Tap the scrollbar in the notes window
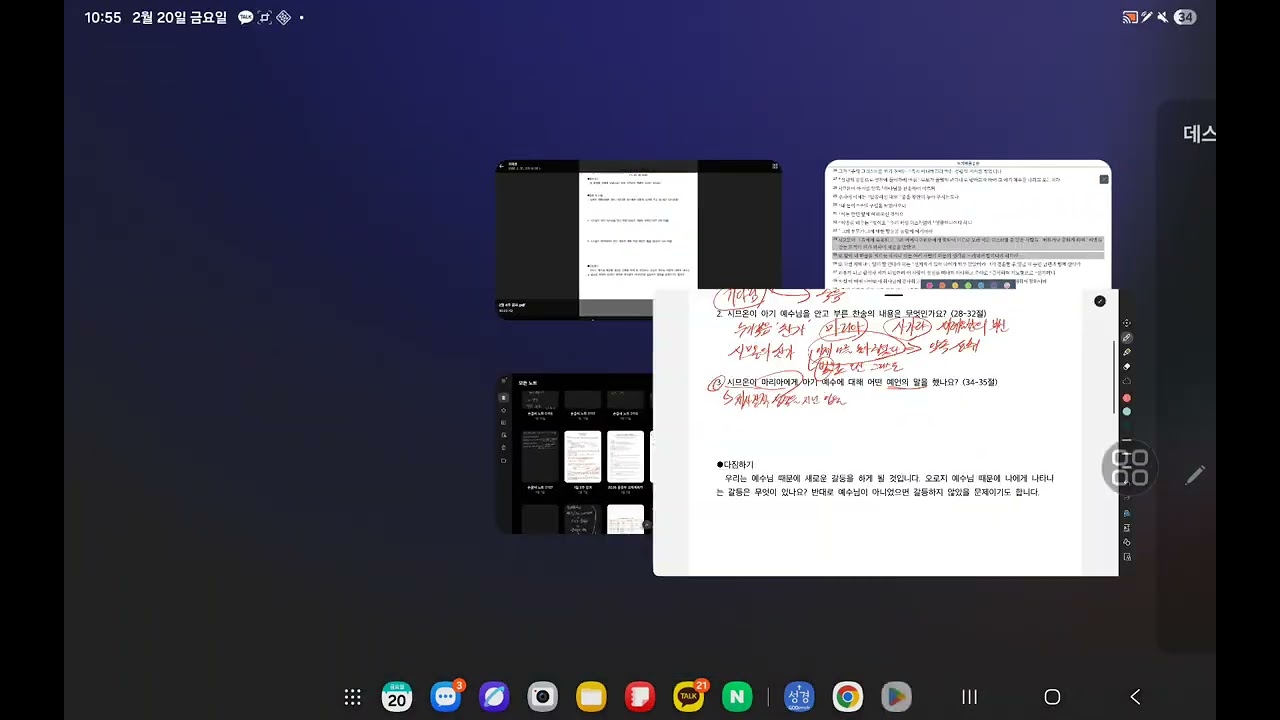This screenshot has height=720, width=1280. [1115, 377]
